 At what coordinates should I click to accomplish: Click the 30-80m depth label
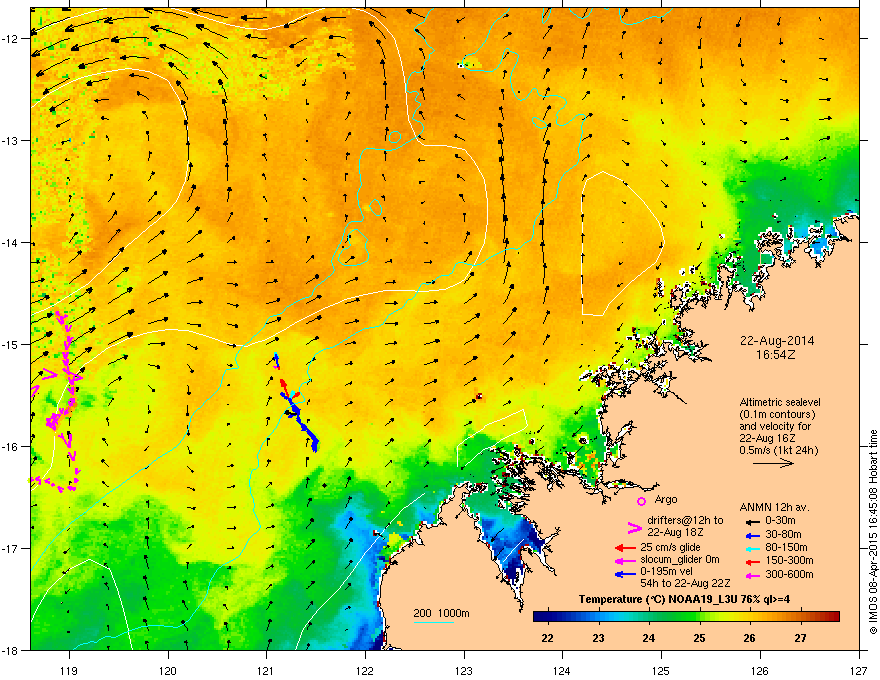(x=783, y=535)
